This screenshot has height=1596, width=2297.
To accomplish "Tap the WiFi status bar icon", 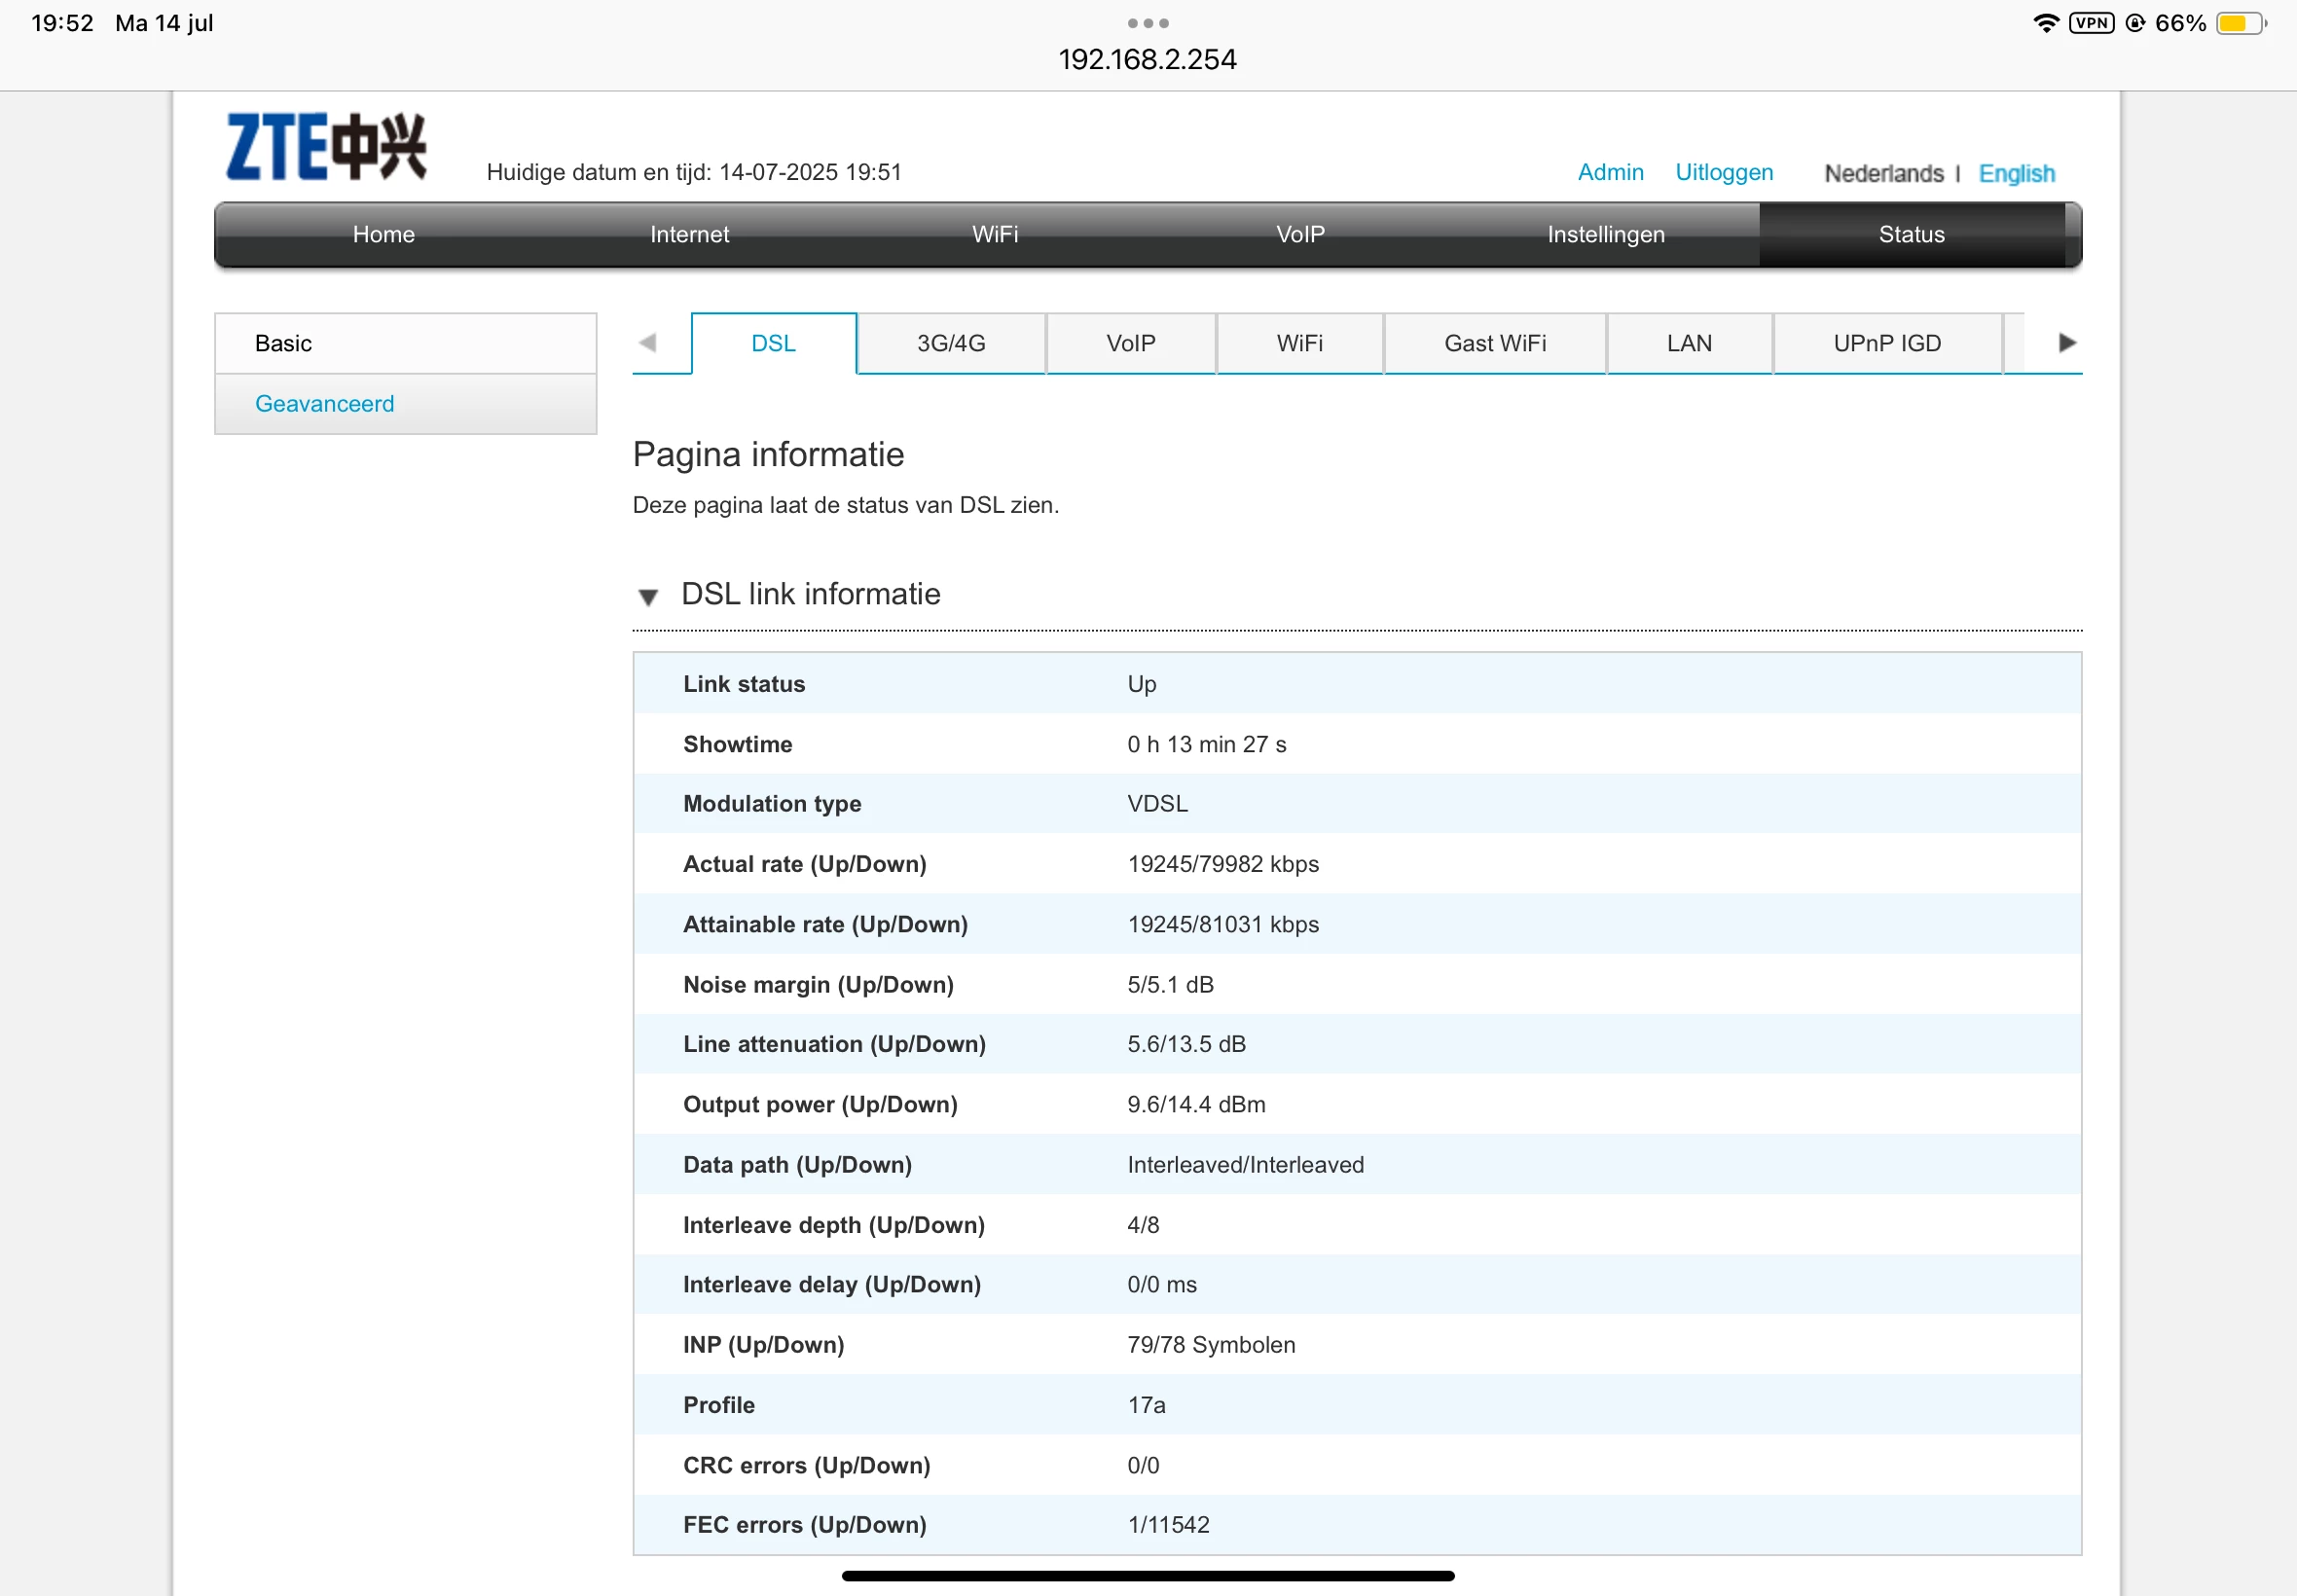I will pos(2045,23).
